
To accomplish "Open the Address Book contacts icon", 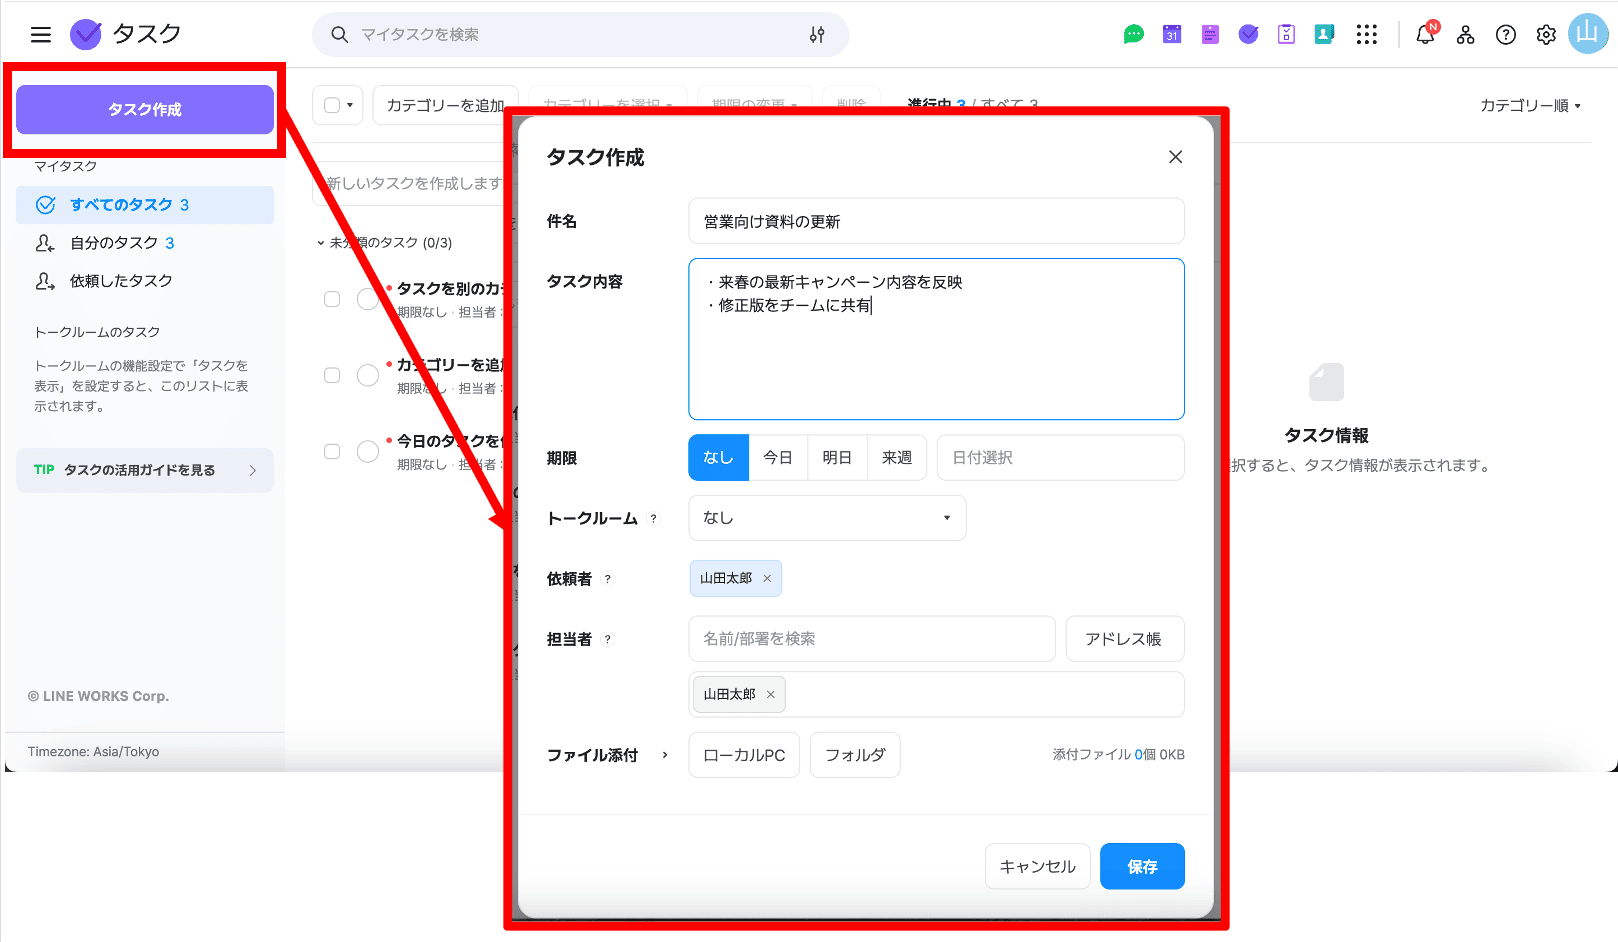I will click(x=1324, y=33).
